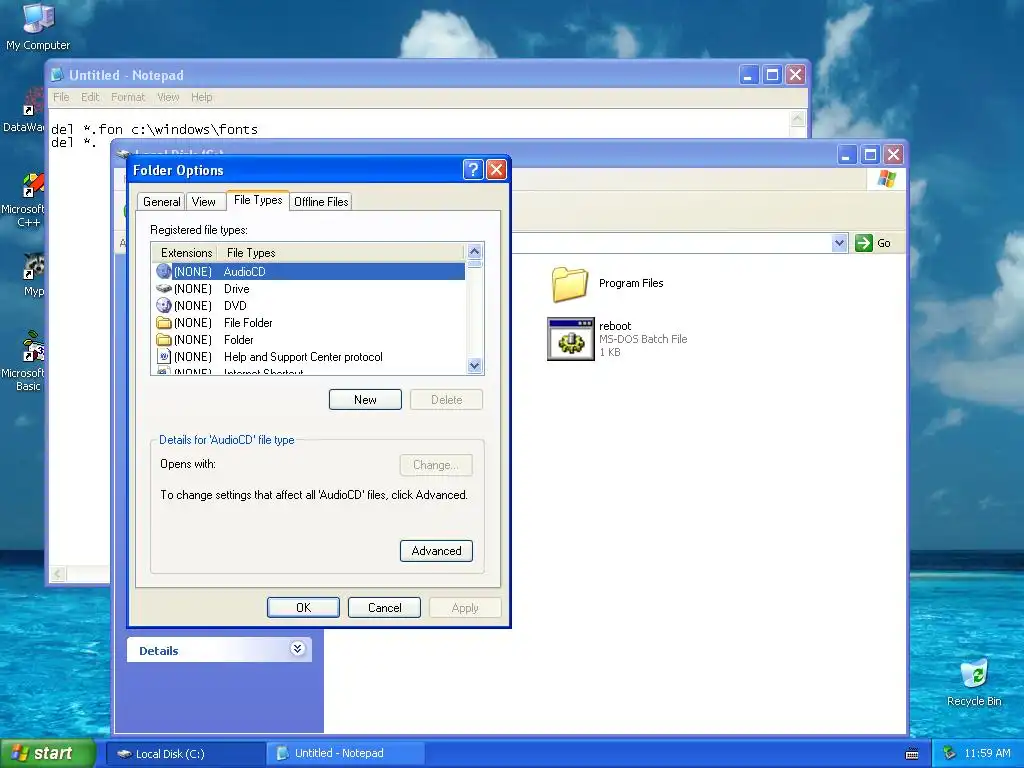Click file types list scroll-down arrow
Viewport: 1024px width, 768px height.
pyautogui.click(x=475, y=366)
